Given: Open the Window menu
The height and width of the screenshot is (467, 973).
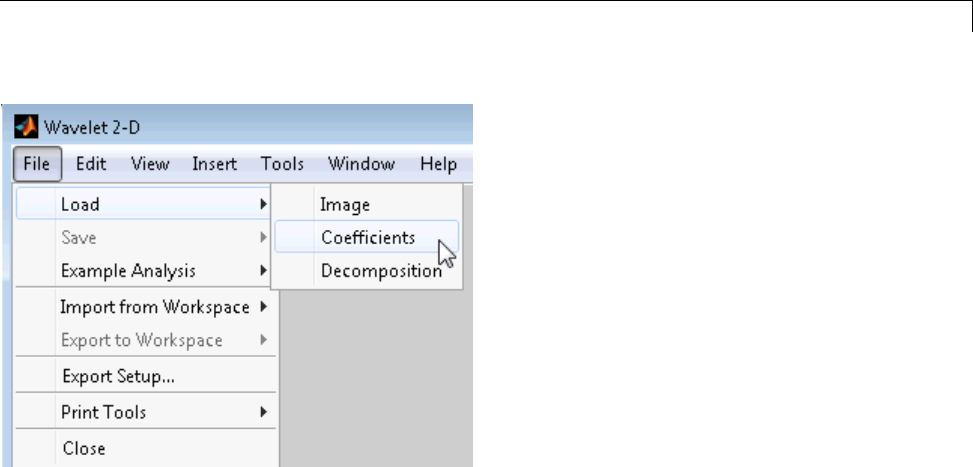Looking at the screenshot, I should 361,164.
